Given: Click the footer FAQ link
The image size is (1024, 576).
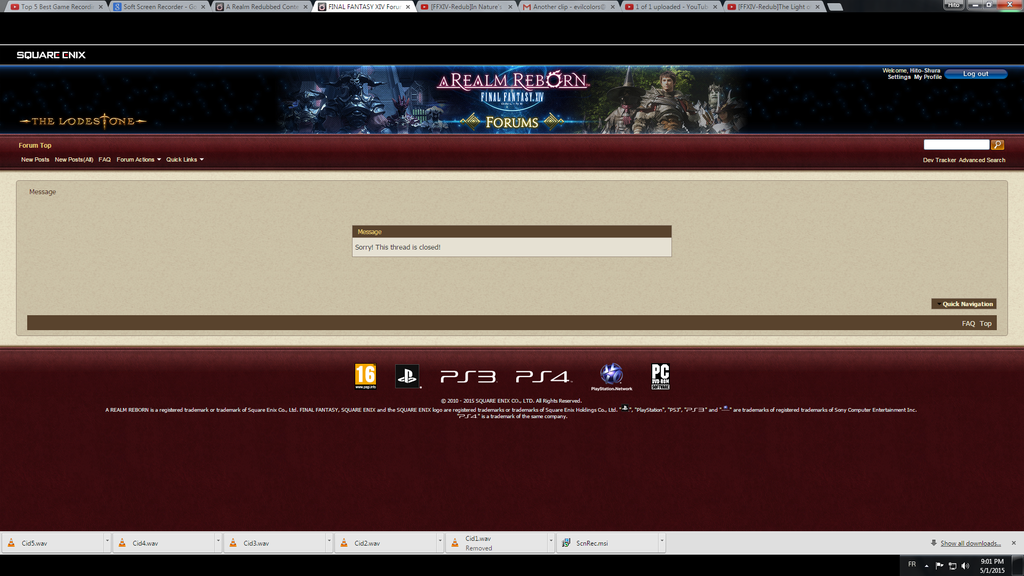Looking at the screenshot, I should click(968, 323).
